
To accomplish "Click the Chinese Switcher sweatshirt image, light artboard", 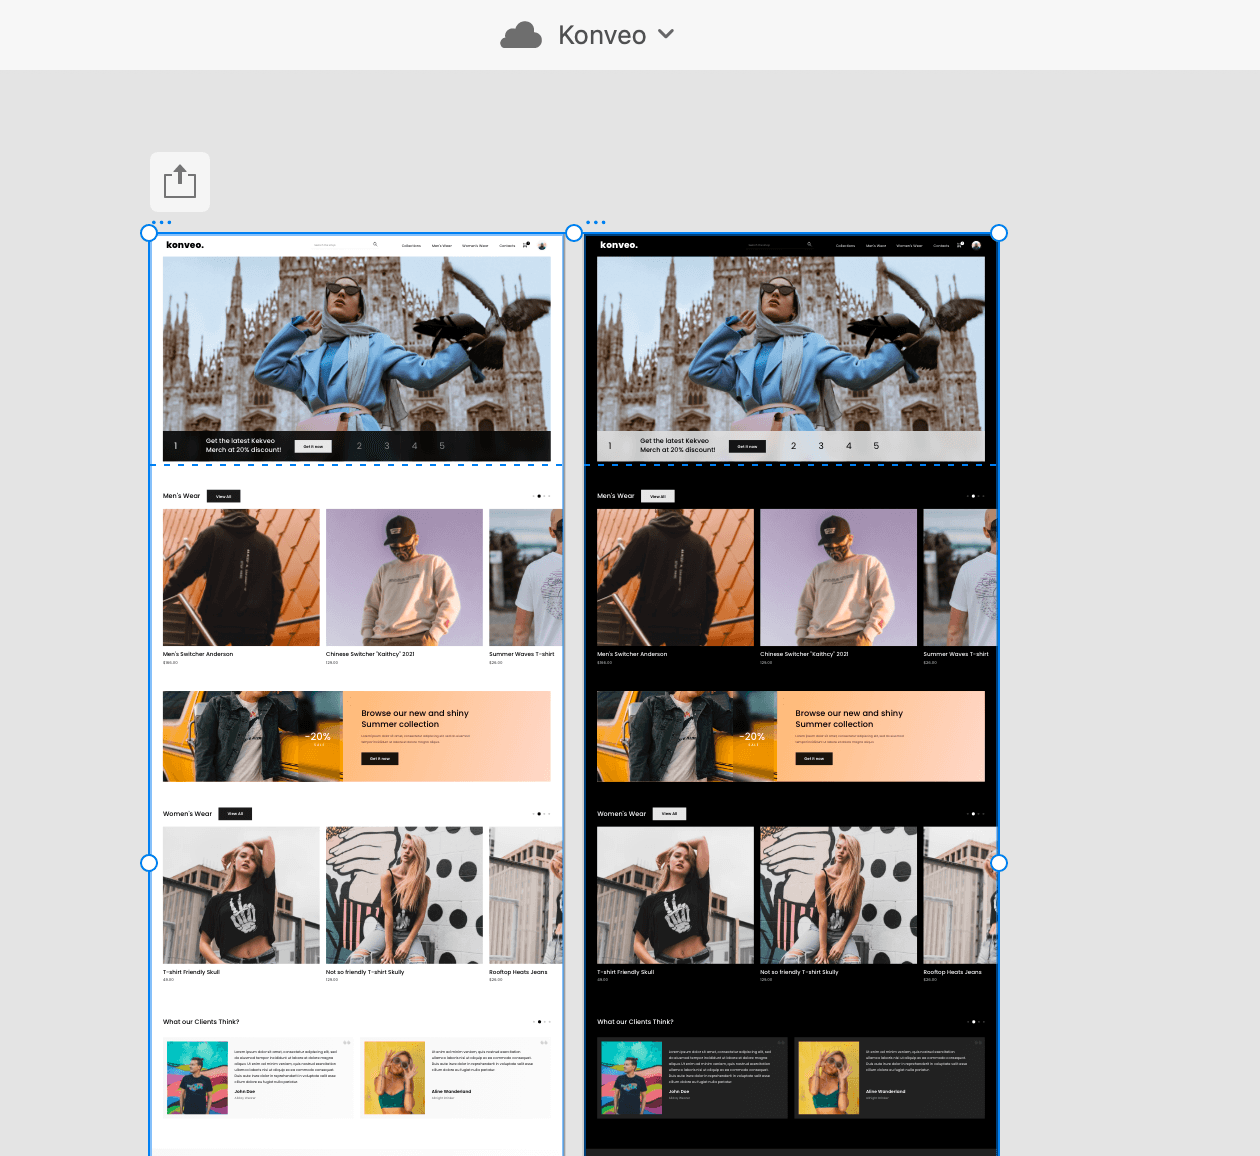I will (x=404, y=577).
